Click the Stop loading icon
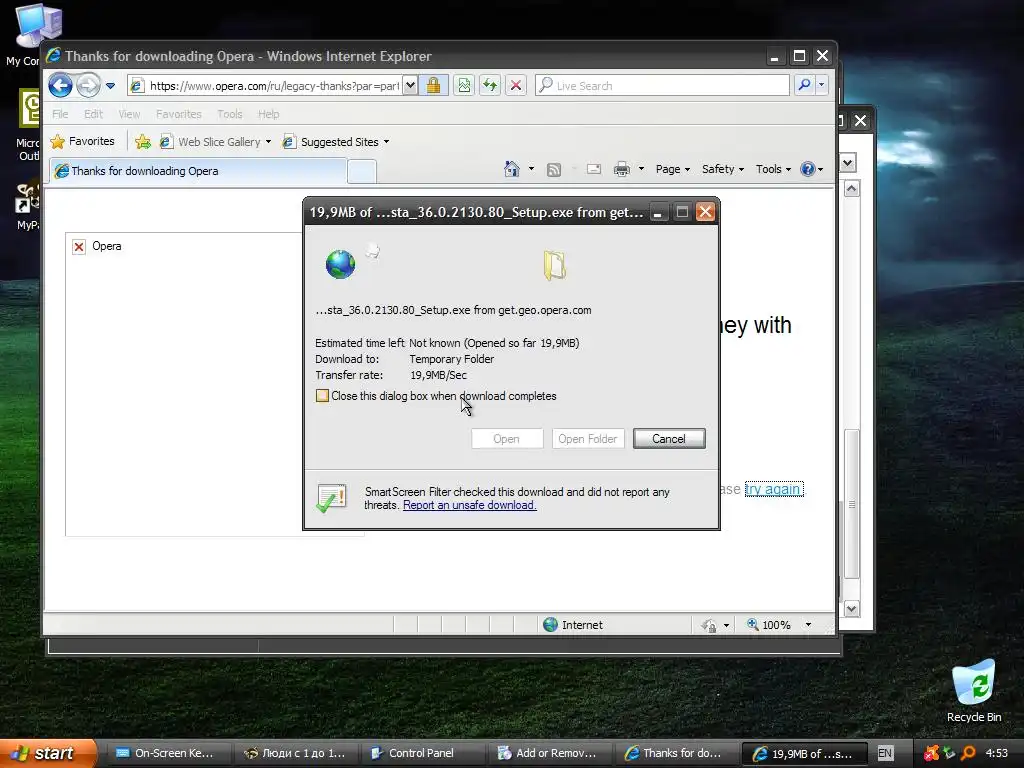The height and width of the screenshot is (768, 1024). (x=516, y=86)
